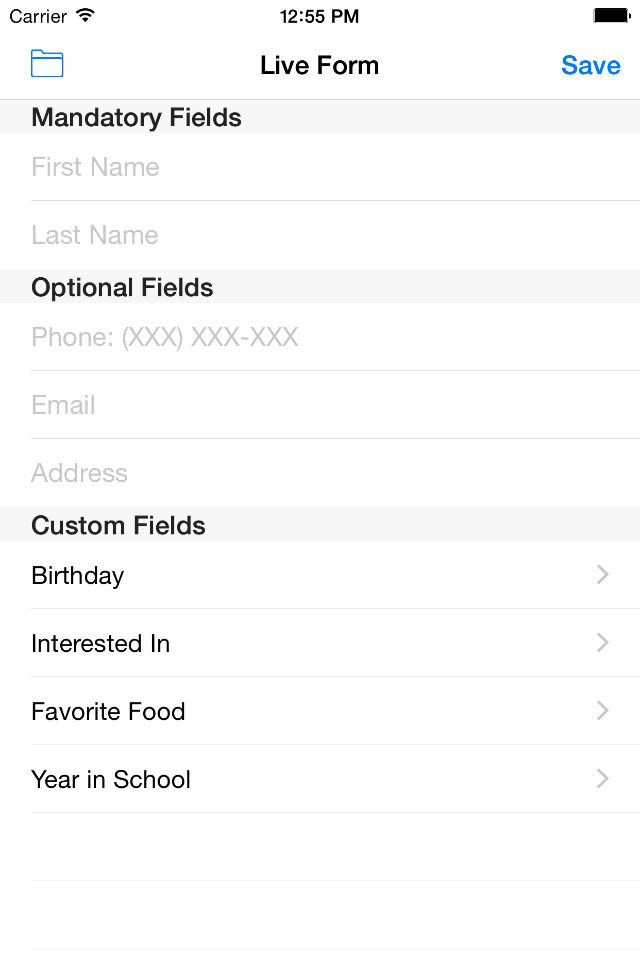Expand Birthday using its chevron arrow
The height and width of the screenshot is (960, 640).
[603, 575]
